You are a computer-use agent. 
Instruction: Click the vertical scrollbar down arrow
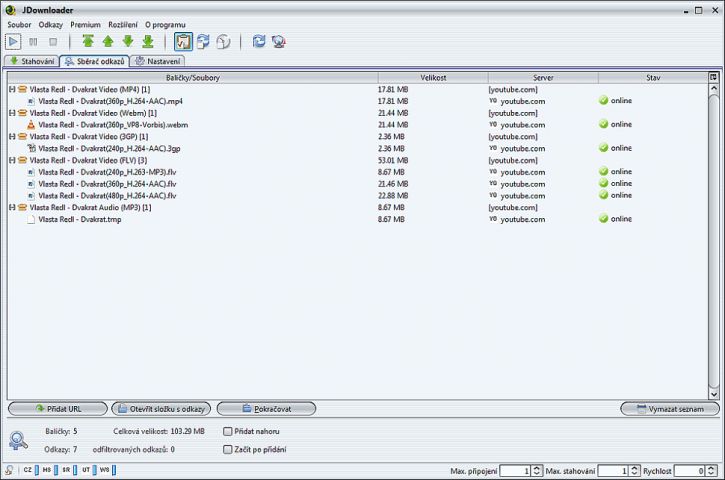[713, 394]
